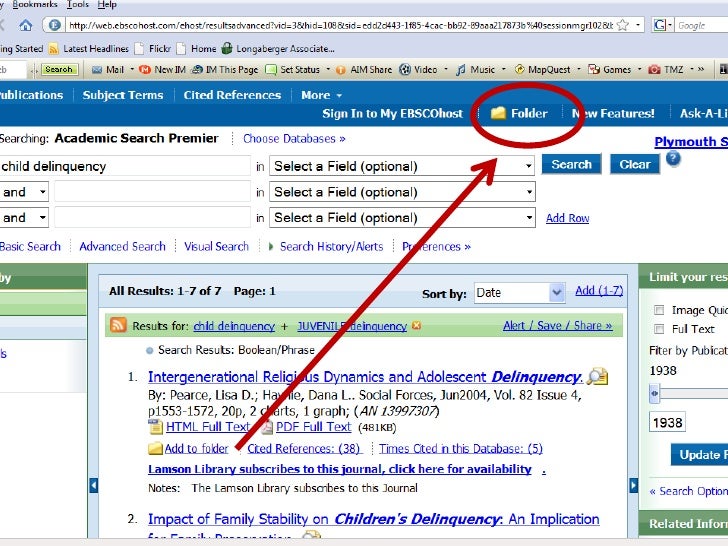Open the Bookmarks menu
728x546 pixels.
click(35, 5)
